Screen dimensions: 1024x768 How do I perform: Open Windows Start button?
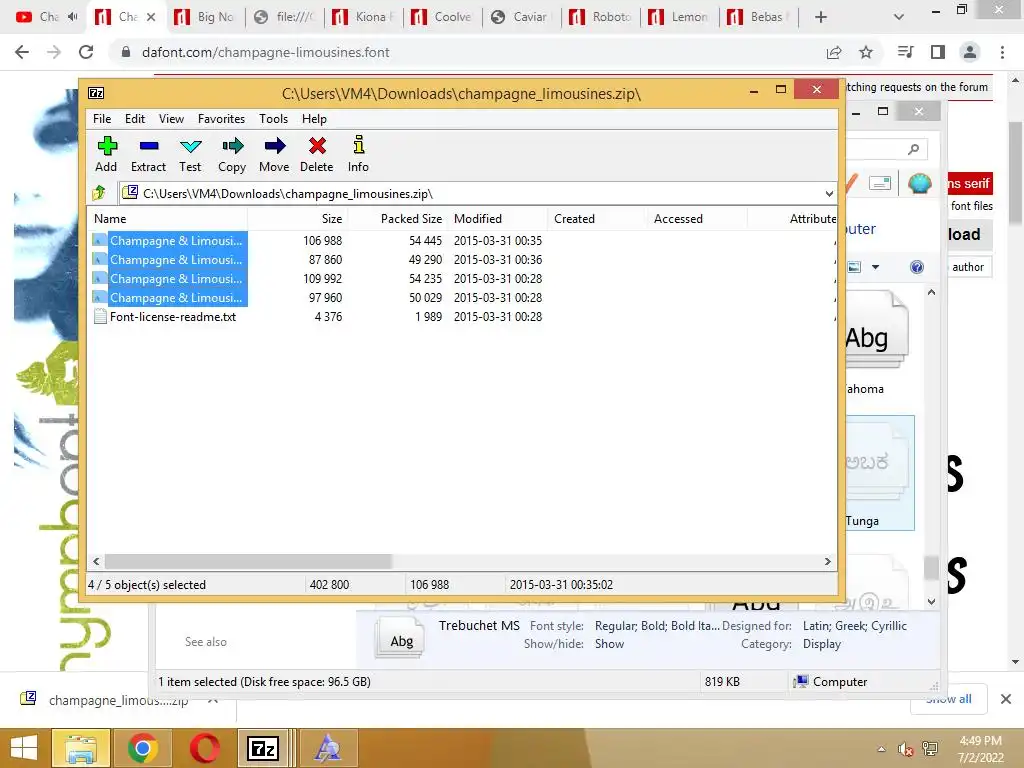coord(24,748)
